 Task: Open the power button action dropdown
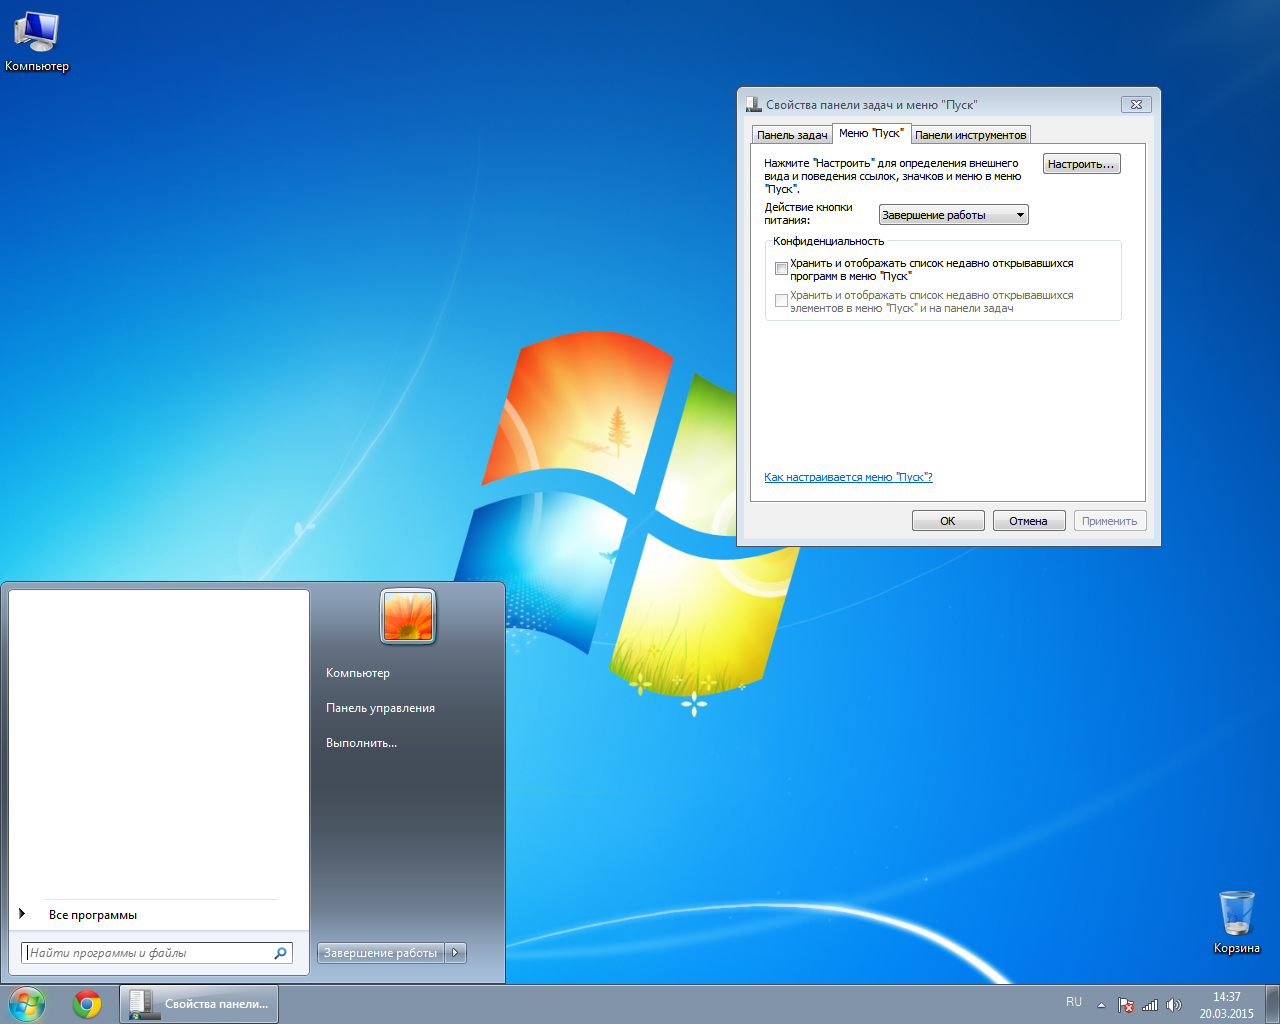pyautogui.click(x=953, y=215)
